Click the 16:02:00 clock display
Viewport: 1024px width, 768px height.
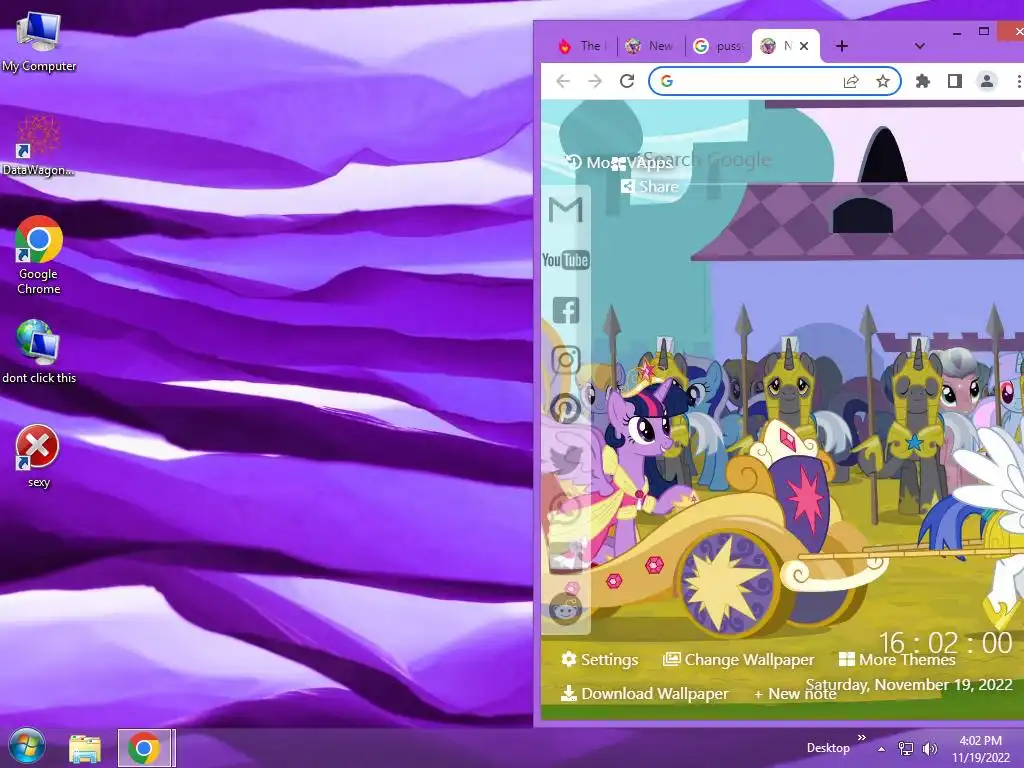pos(945,643)
